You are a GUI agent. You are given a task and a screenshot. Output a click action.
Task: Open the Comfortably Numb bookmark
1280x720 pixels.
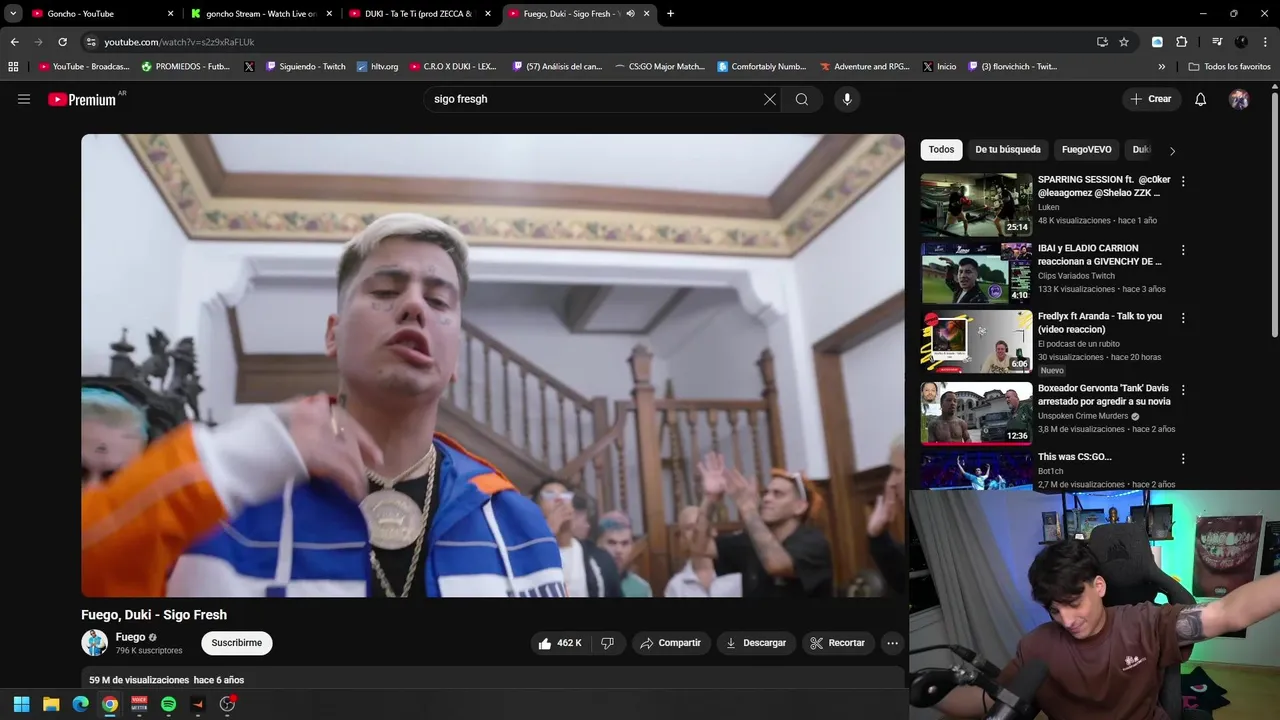tap(761, 66)
